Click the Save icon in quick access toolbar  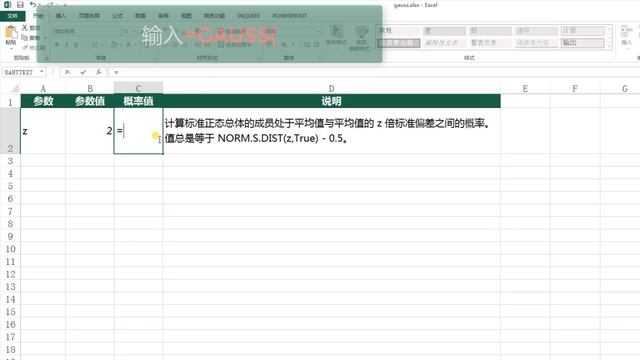(x=20, y=5)
